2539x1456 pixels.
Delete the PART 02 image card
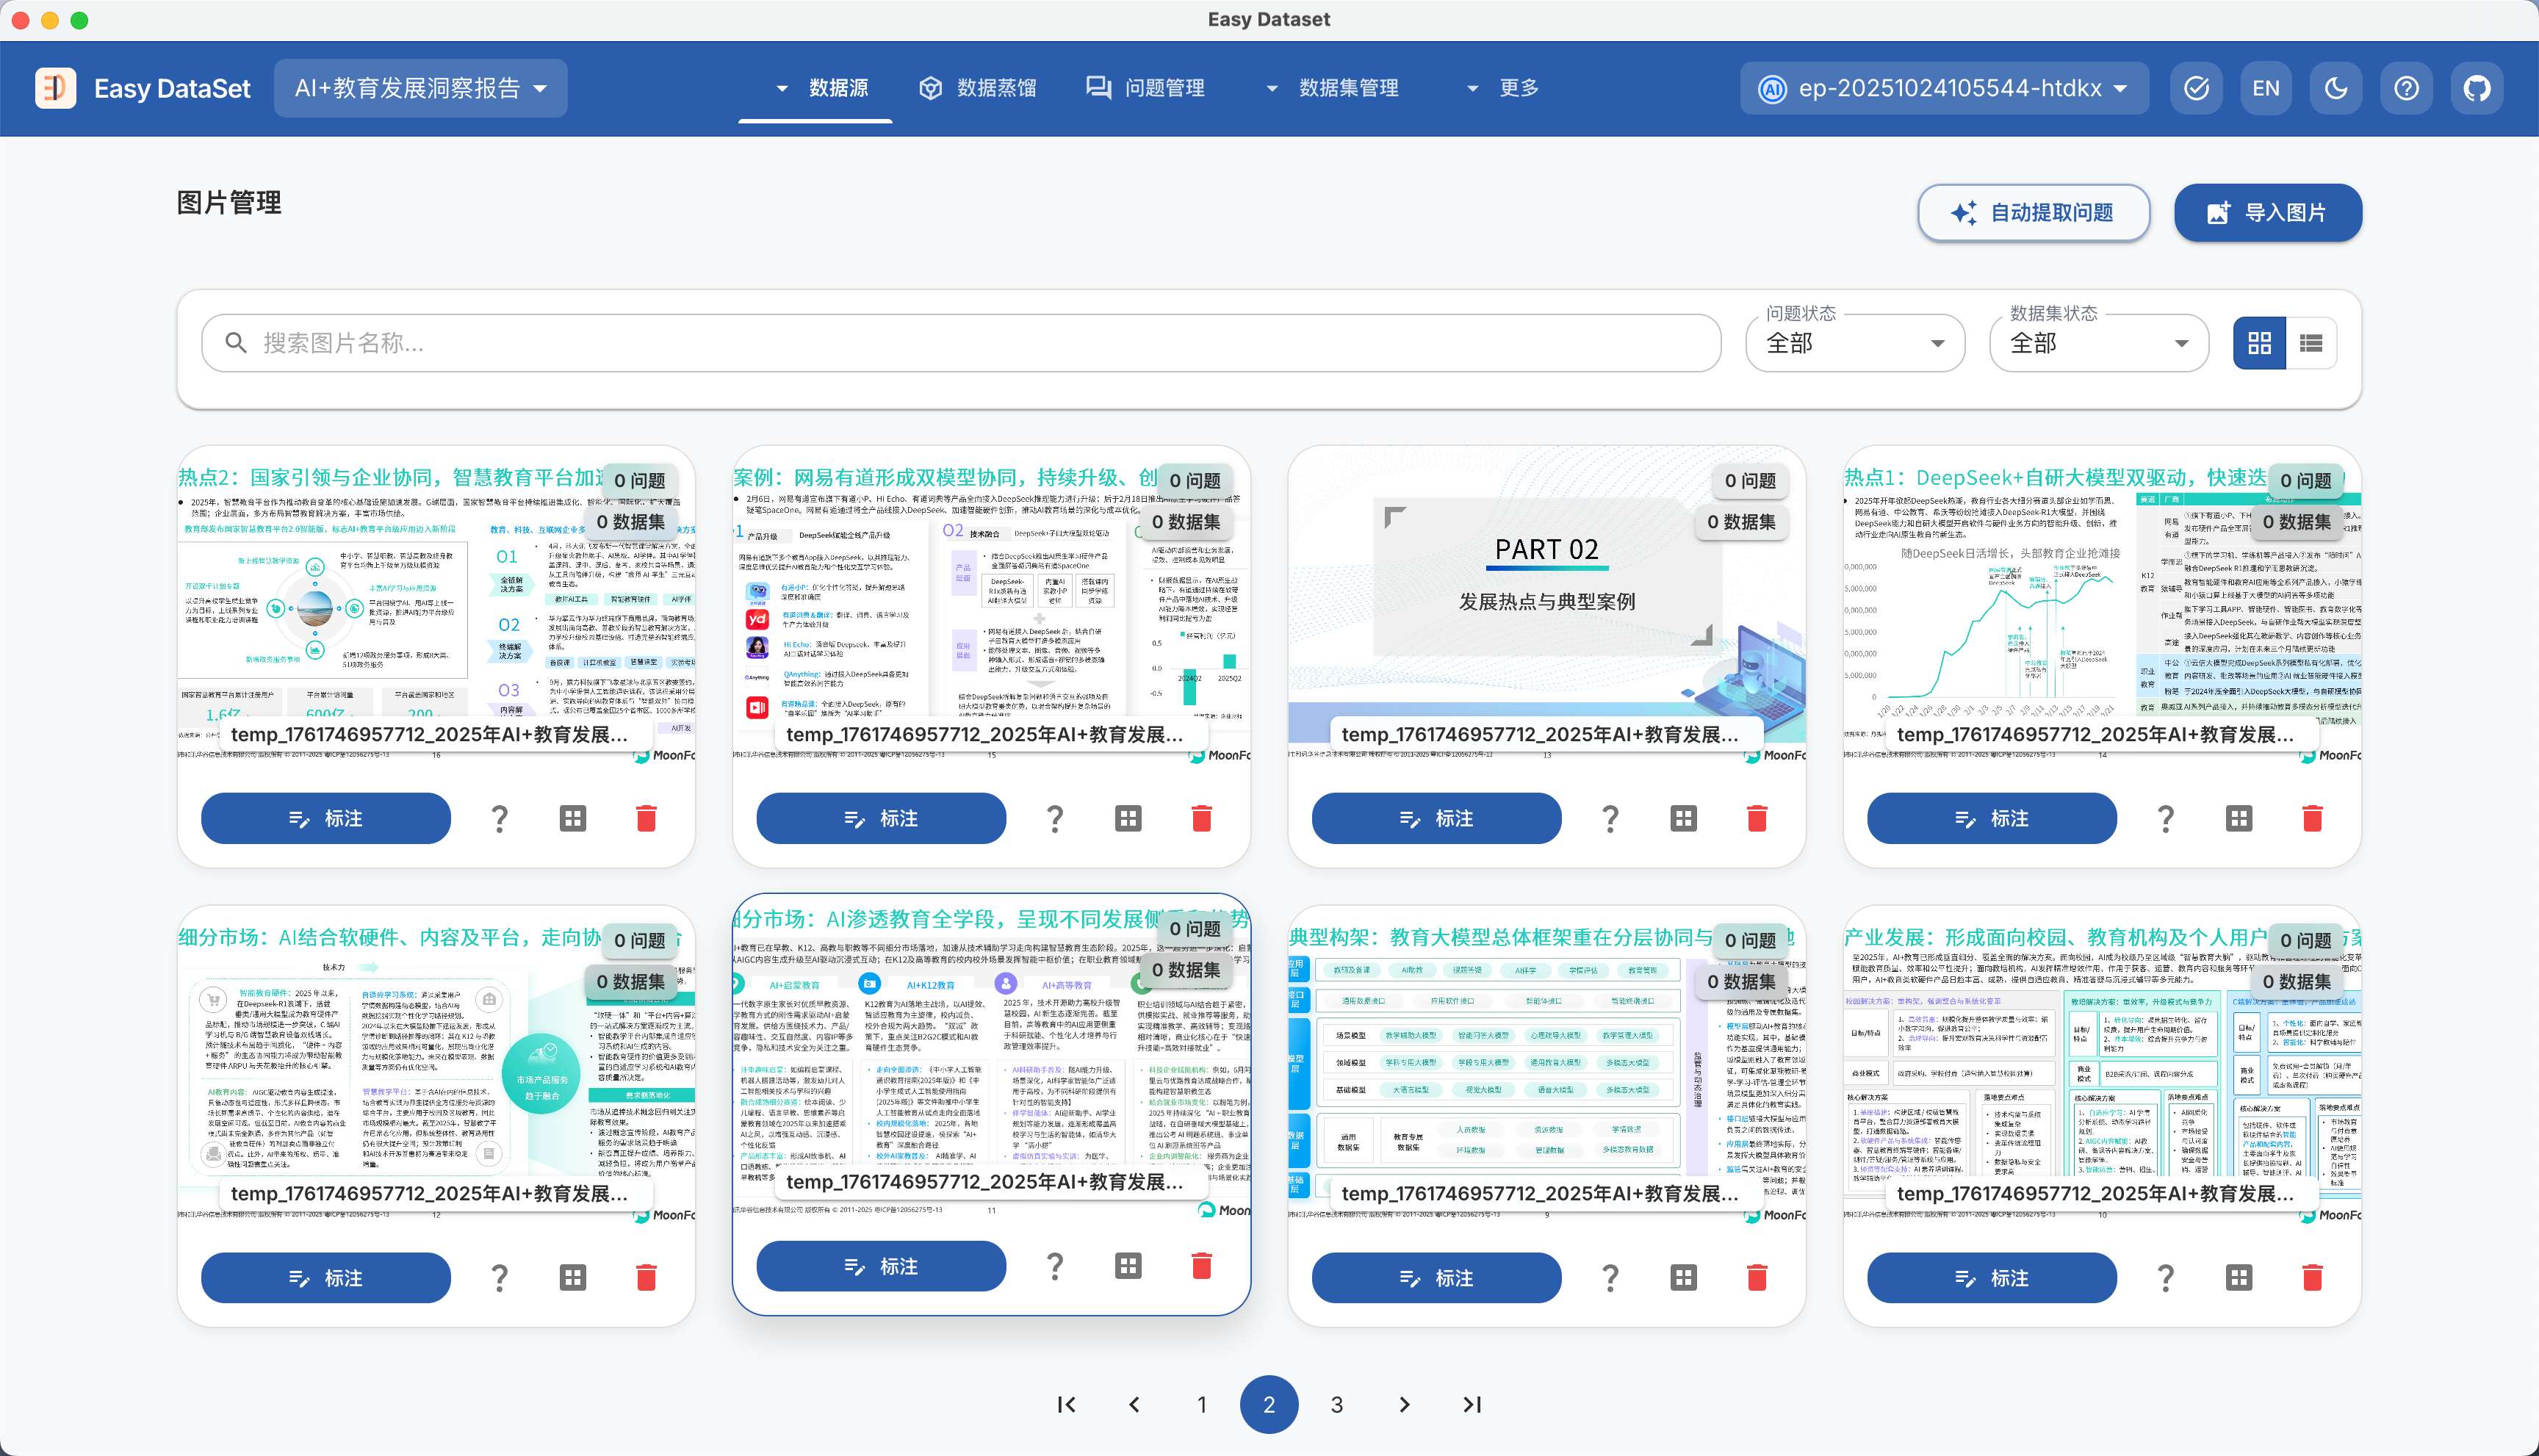point(1756,819)
